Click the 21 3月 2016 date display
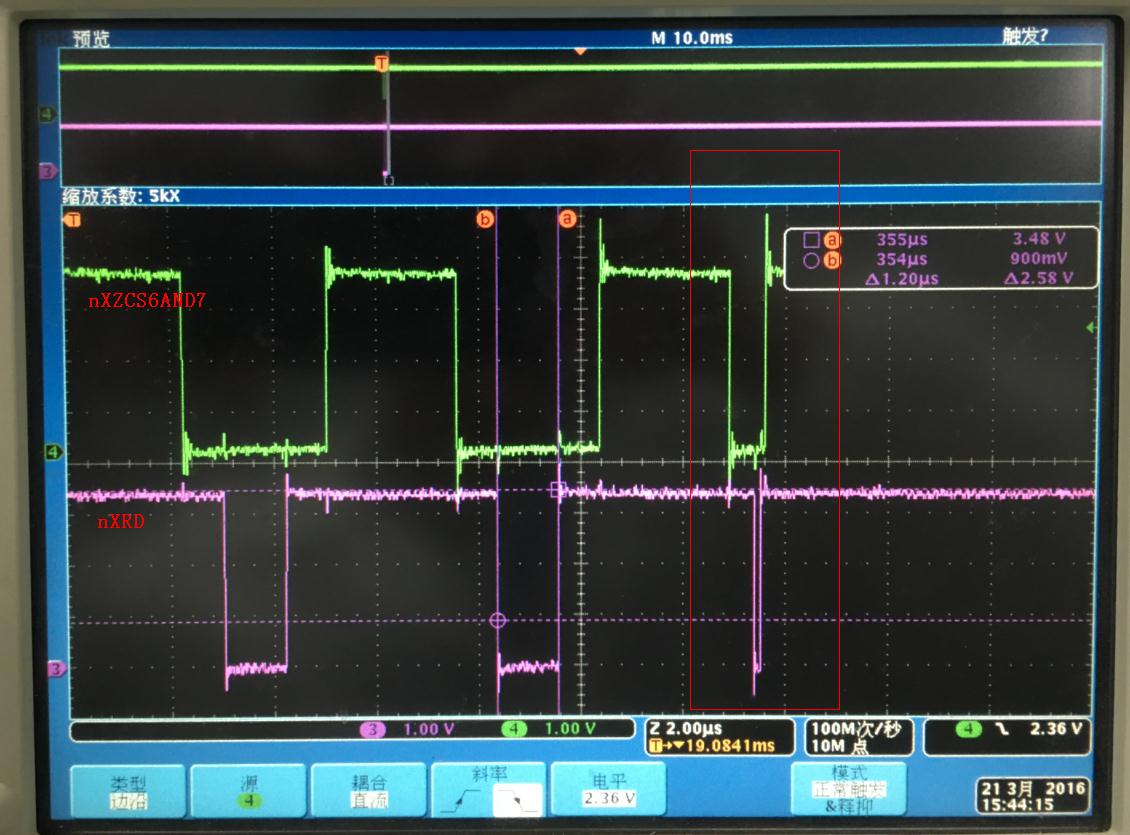This screenshot has height=835, width=1130. coord(1033,788)
